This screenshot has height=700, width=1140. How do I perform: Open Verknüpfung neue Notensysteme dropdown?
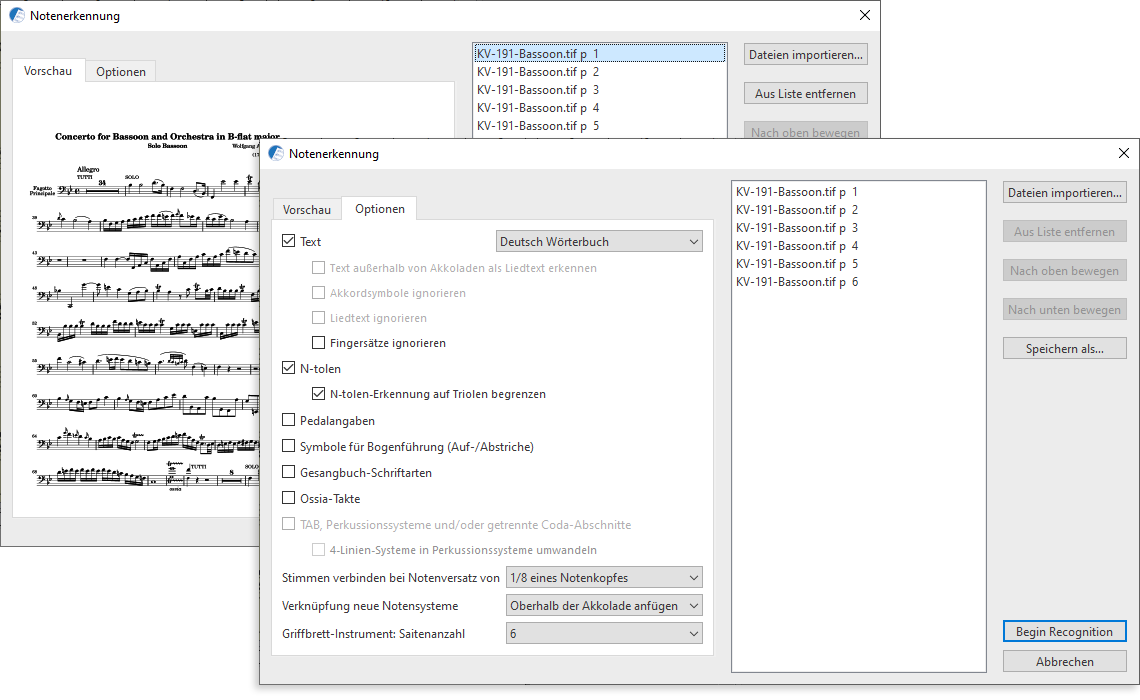click(604, 605)
